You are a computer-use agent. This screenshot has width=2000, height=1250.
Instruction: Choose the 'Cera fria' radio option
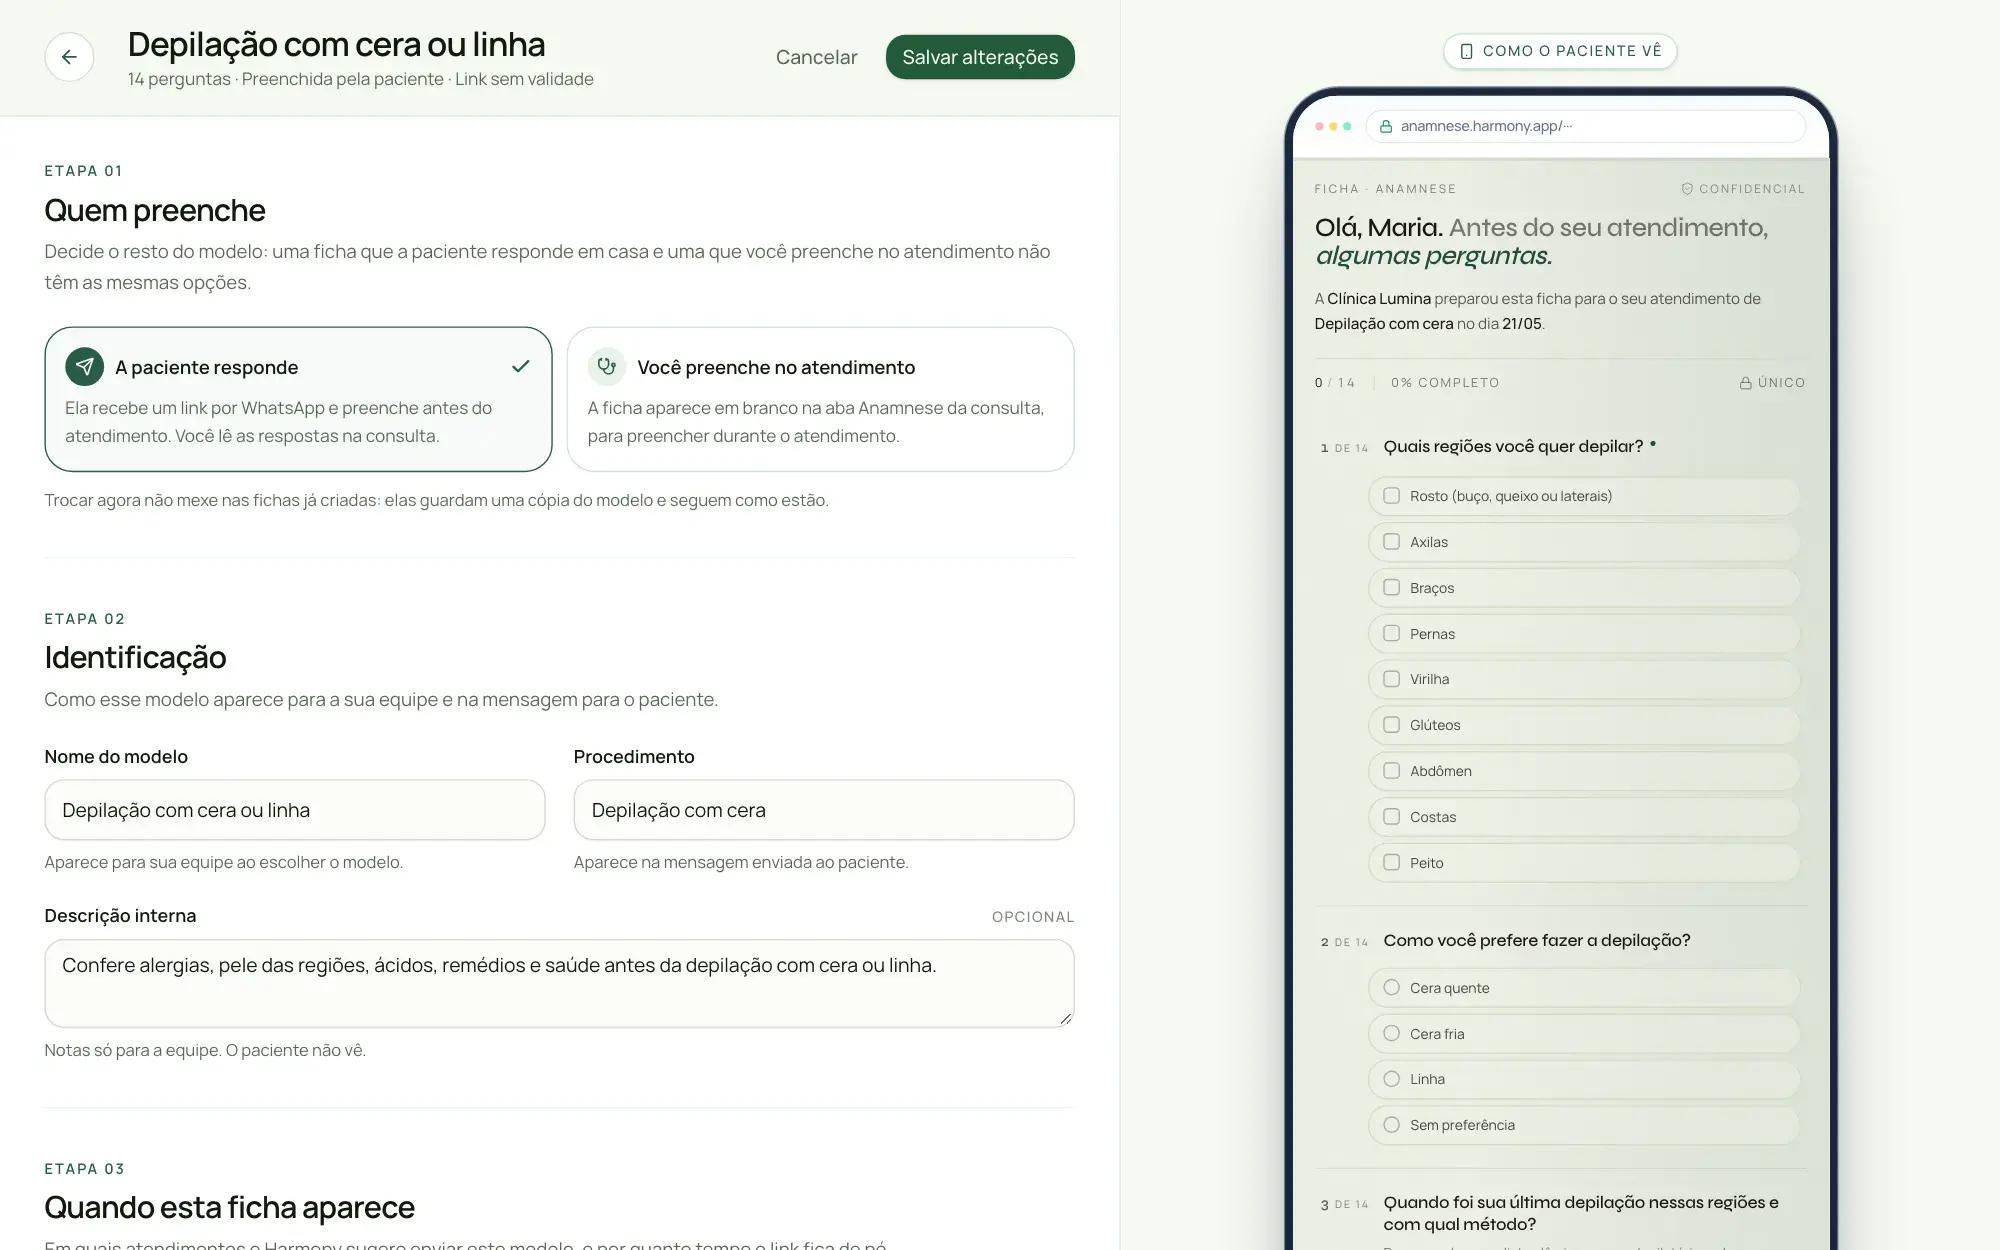pos(1391,1034)
